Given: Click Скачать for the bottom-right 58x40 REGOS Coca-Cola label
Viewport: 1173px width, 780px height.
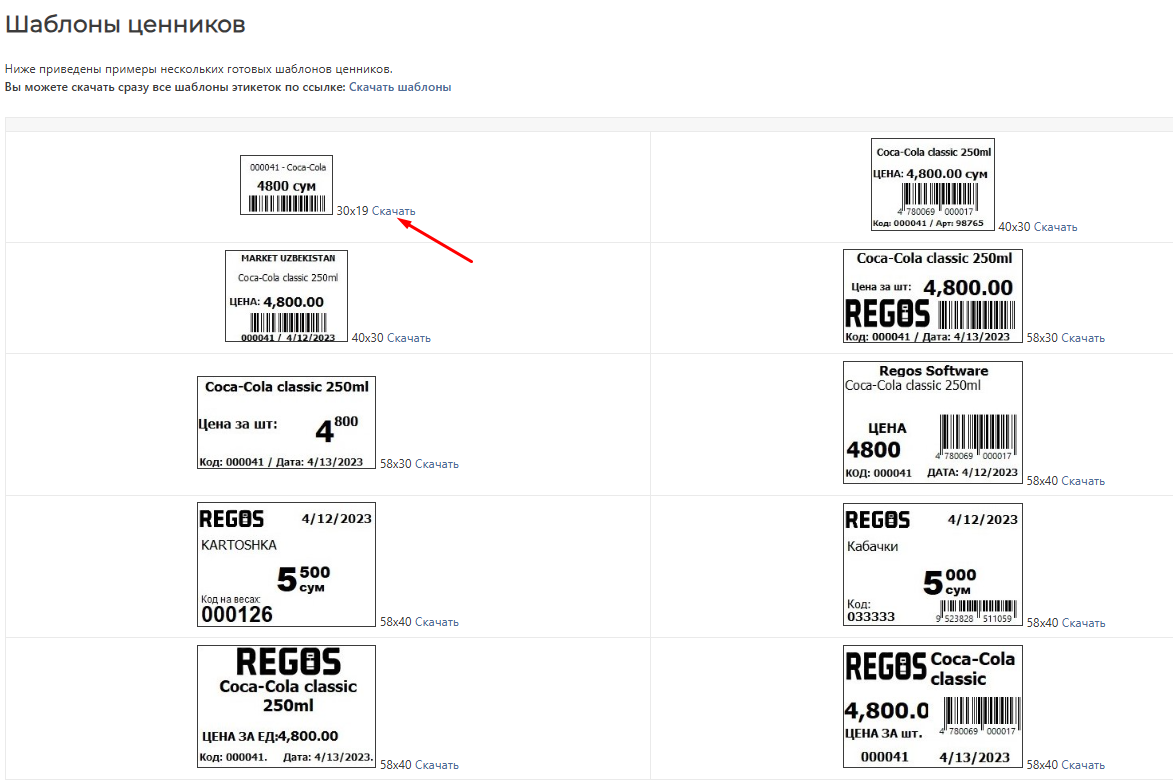Looking at the screenshot, I should [1083, 765].
